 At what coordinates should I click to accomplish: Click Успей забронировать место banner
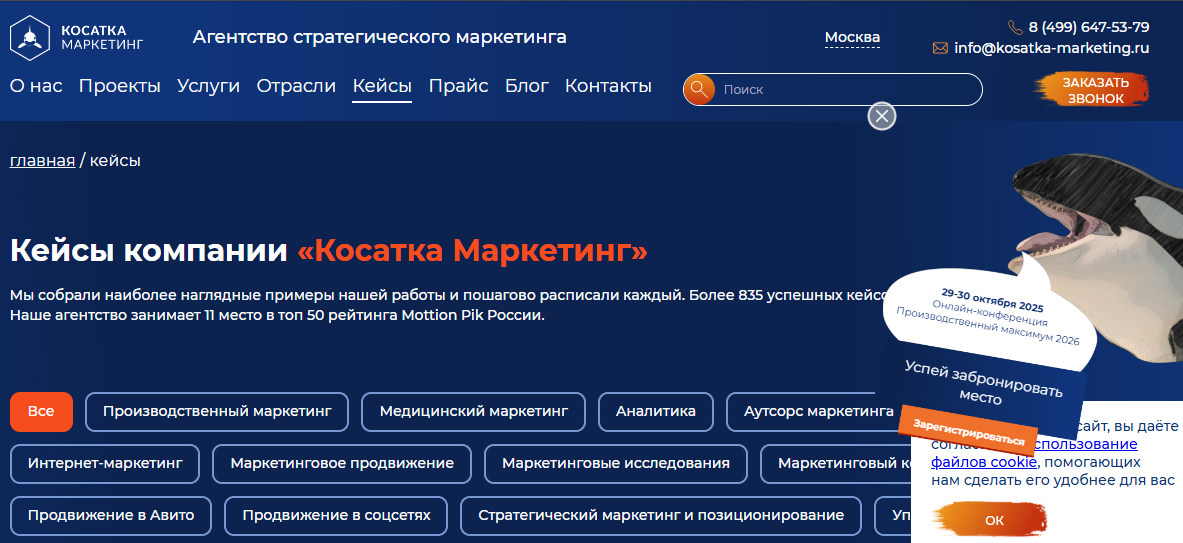pos(984,382)
